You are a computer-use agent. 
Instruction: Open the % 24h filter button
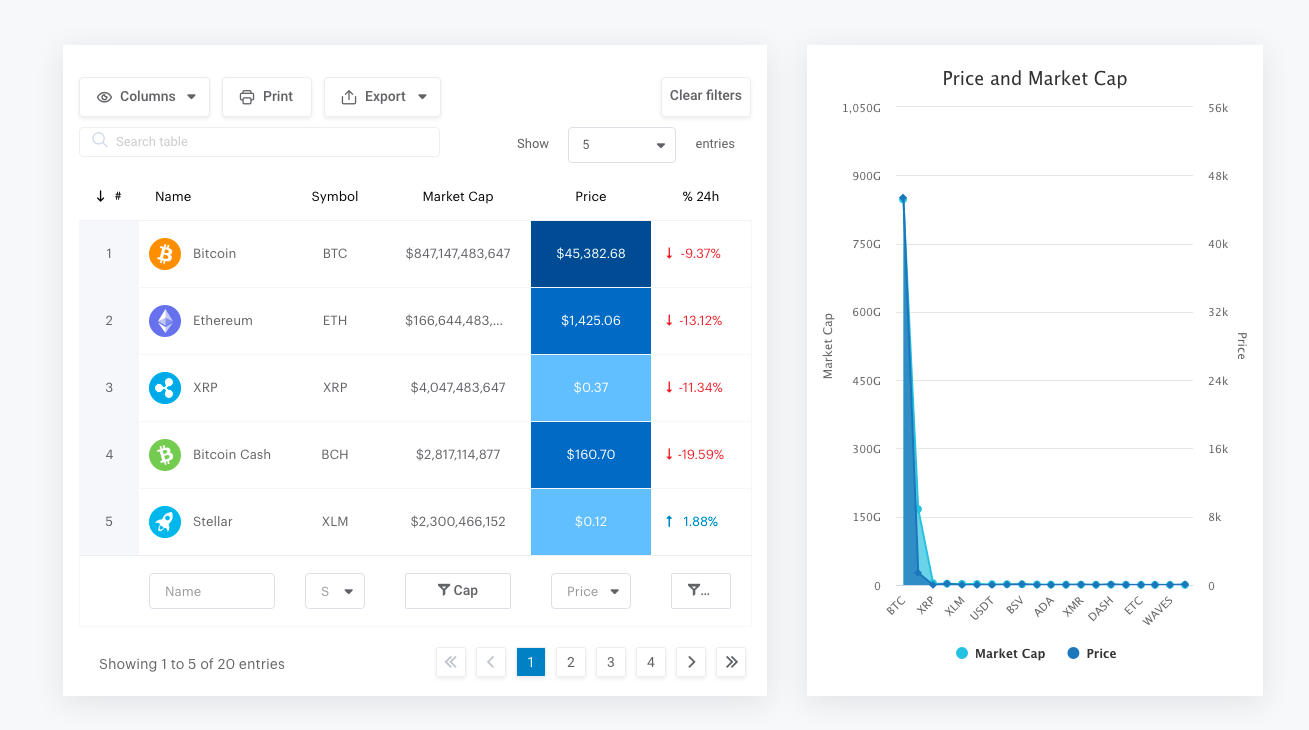(701, 591)
